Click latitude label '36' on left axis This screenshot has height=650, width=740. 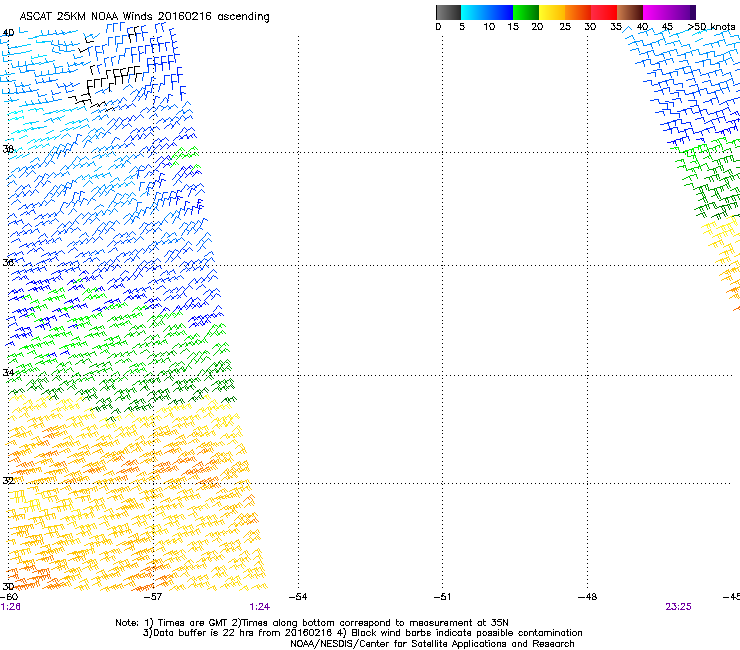pyautogui.click(x=8, y=262)
